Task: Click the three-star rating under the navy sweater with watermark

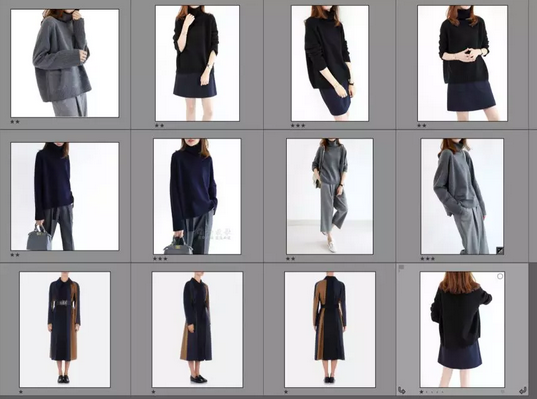Action: [x=160, y=259]
